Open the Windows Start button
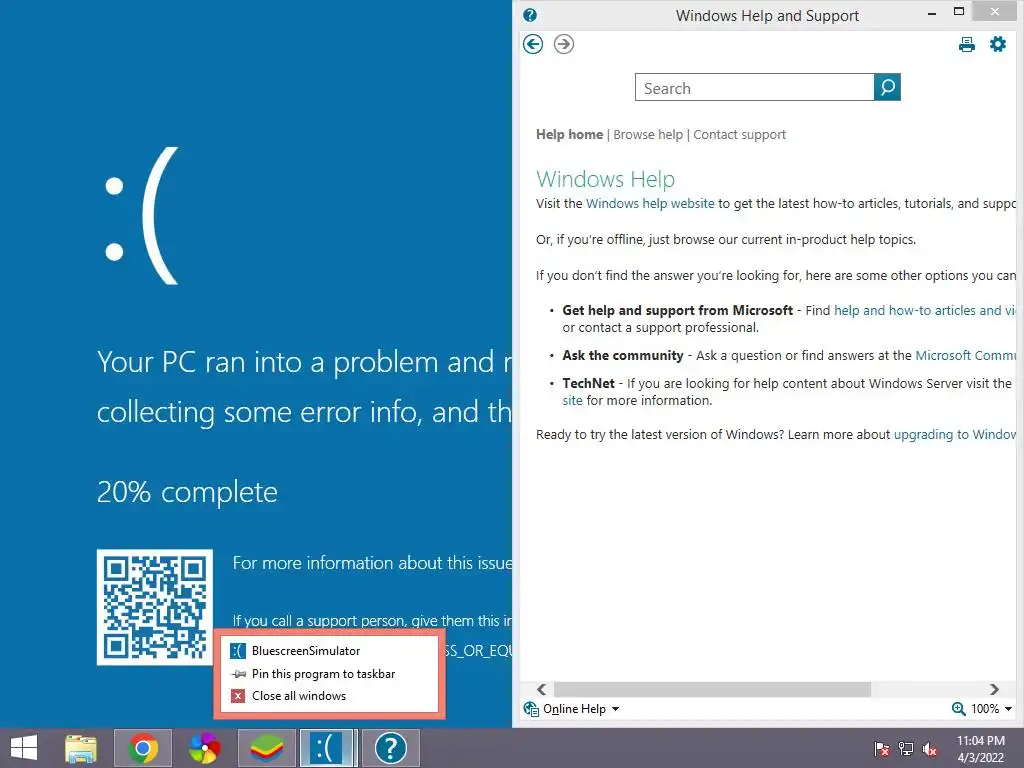The height and width of the screenshot is (768, 1024). (24, 748)
